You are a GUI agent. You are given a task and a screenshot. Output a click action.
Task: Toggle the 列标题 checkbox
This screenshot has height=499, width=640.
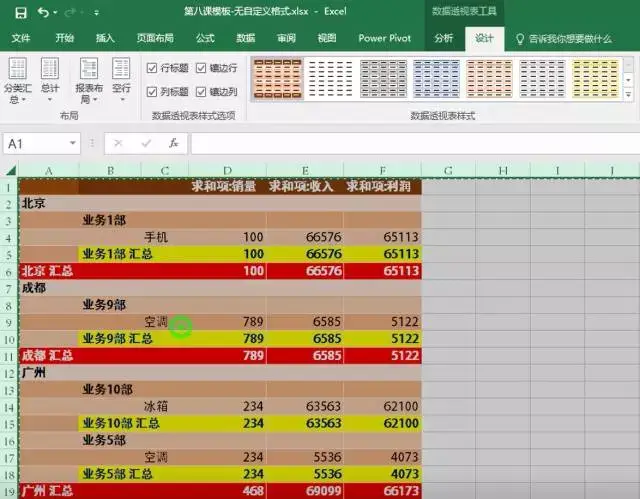(x=152, y=92)
